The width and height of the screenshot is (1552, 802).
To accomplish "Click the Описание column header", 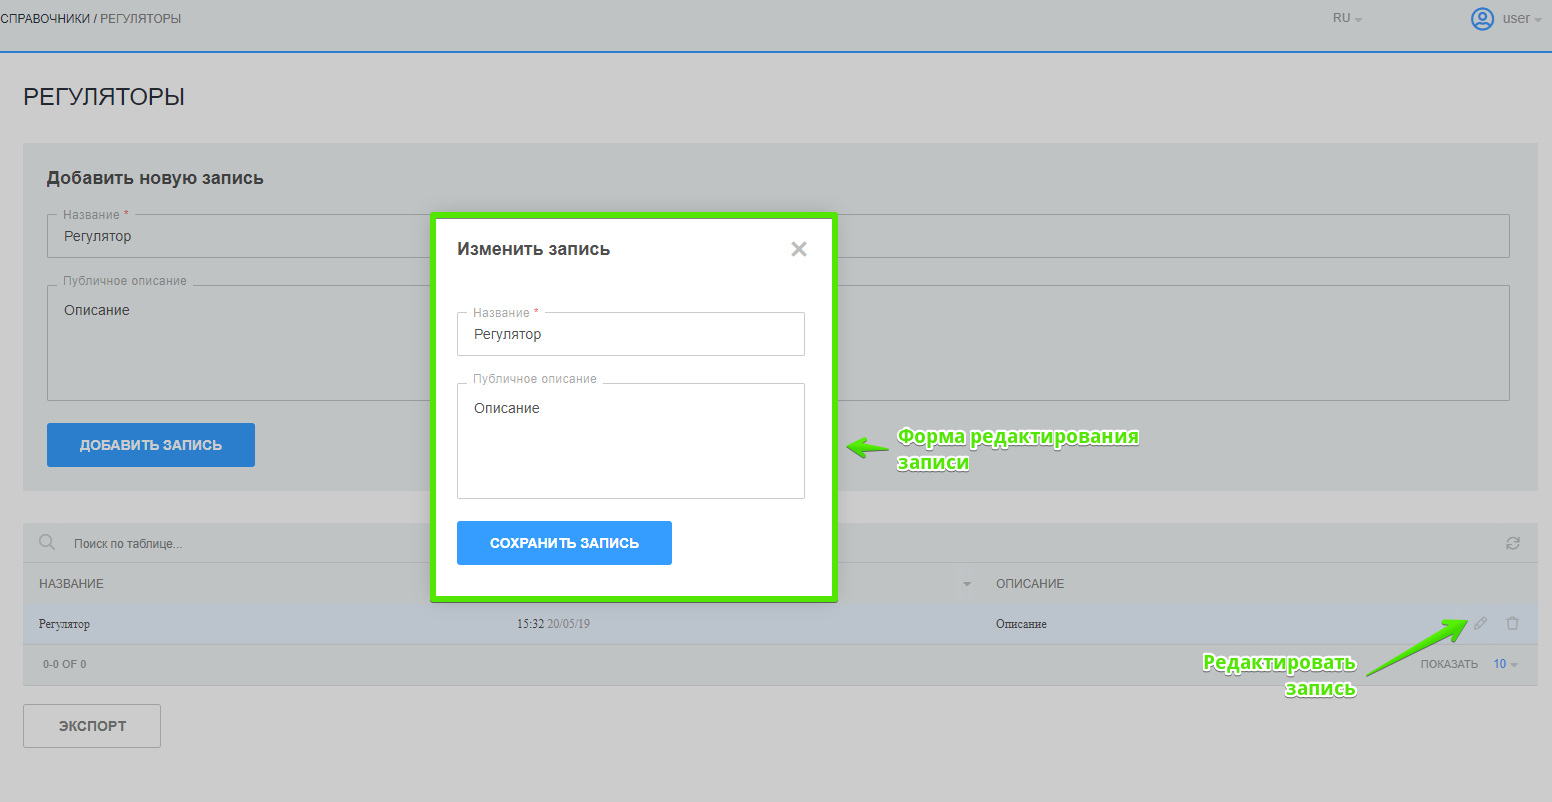I will (x=1029, y=584).
